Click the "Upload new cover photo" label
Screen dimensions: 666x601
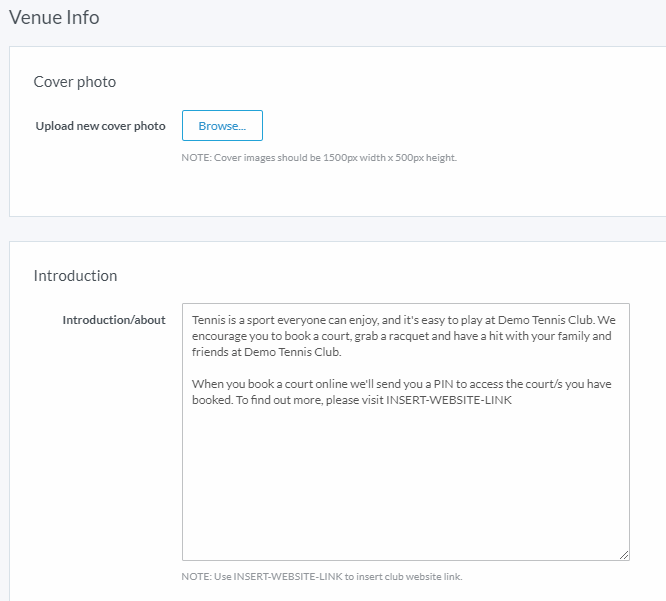100,126
